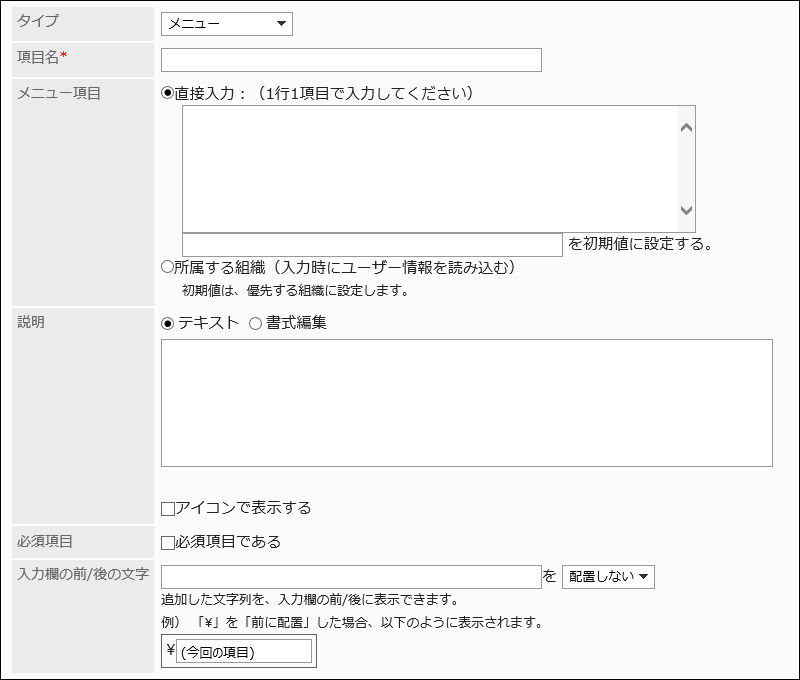Click inside the 説明 description textarea
800x680 pixels.
pyautogui.click(x=466, y=402)
